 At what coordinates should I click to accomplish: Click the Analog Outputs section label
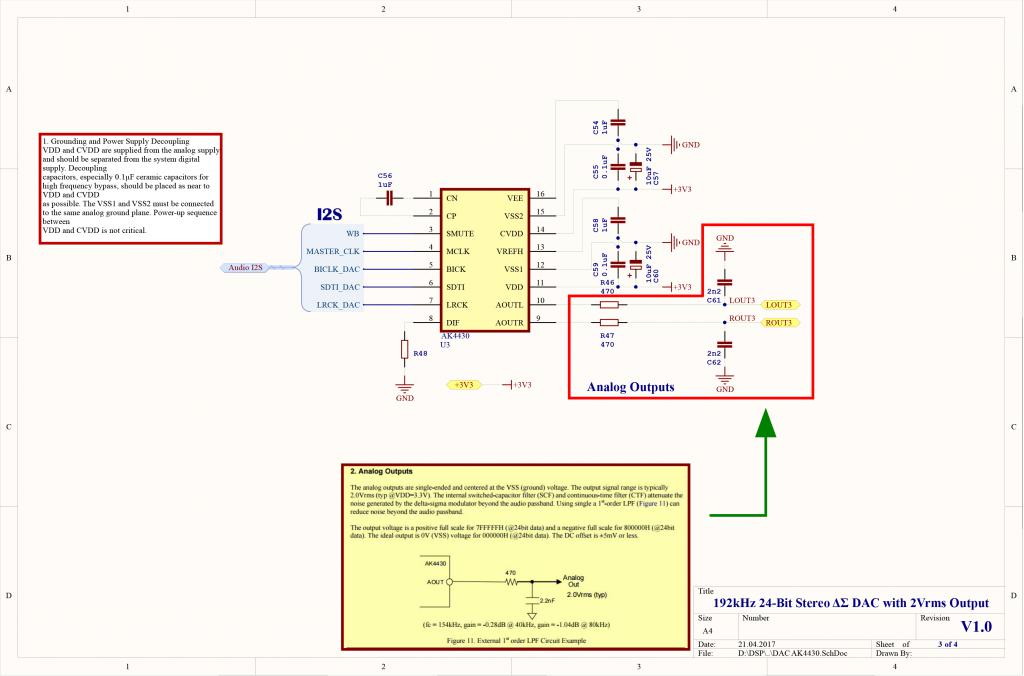pos(630,387)
